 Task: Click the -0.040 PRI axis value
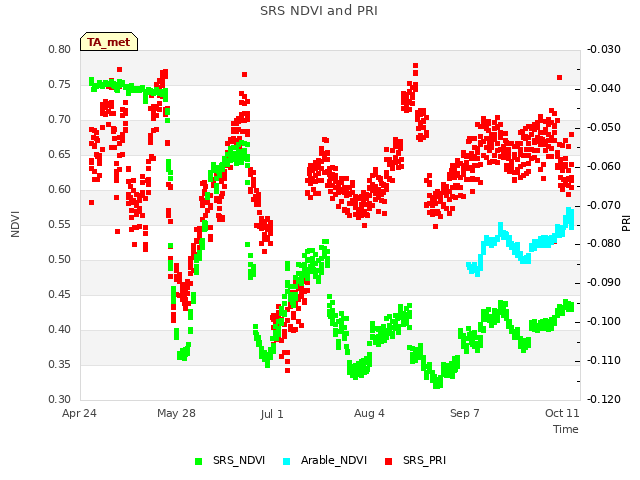click(x=604, y=88)
